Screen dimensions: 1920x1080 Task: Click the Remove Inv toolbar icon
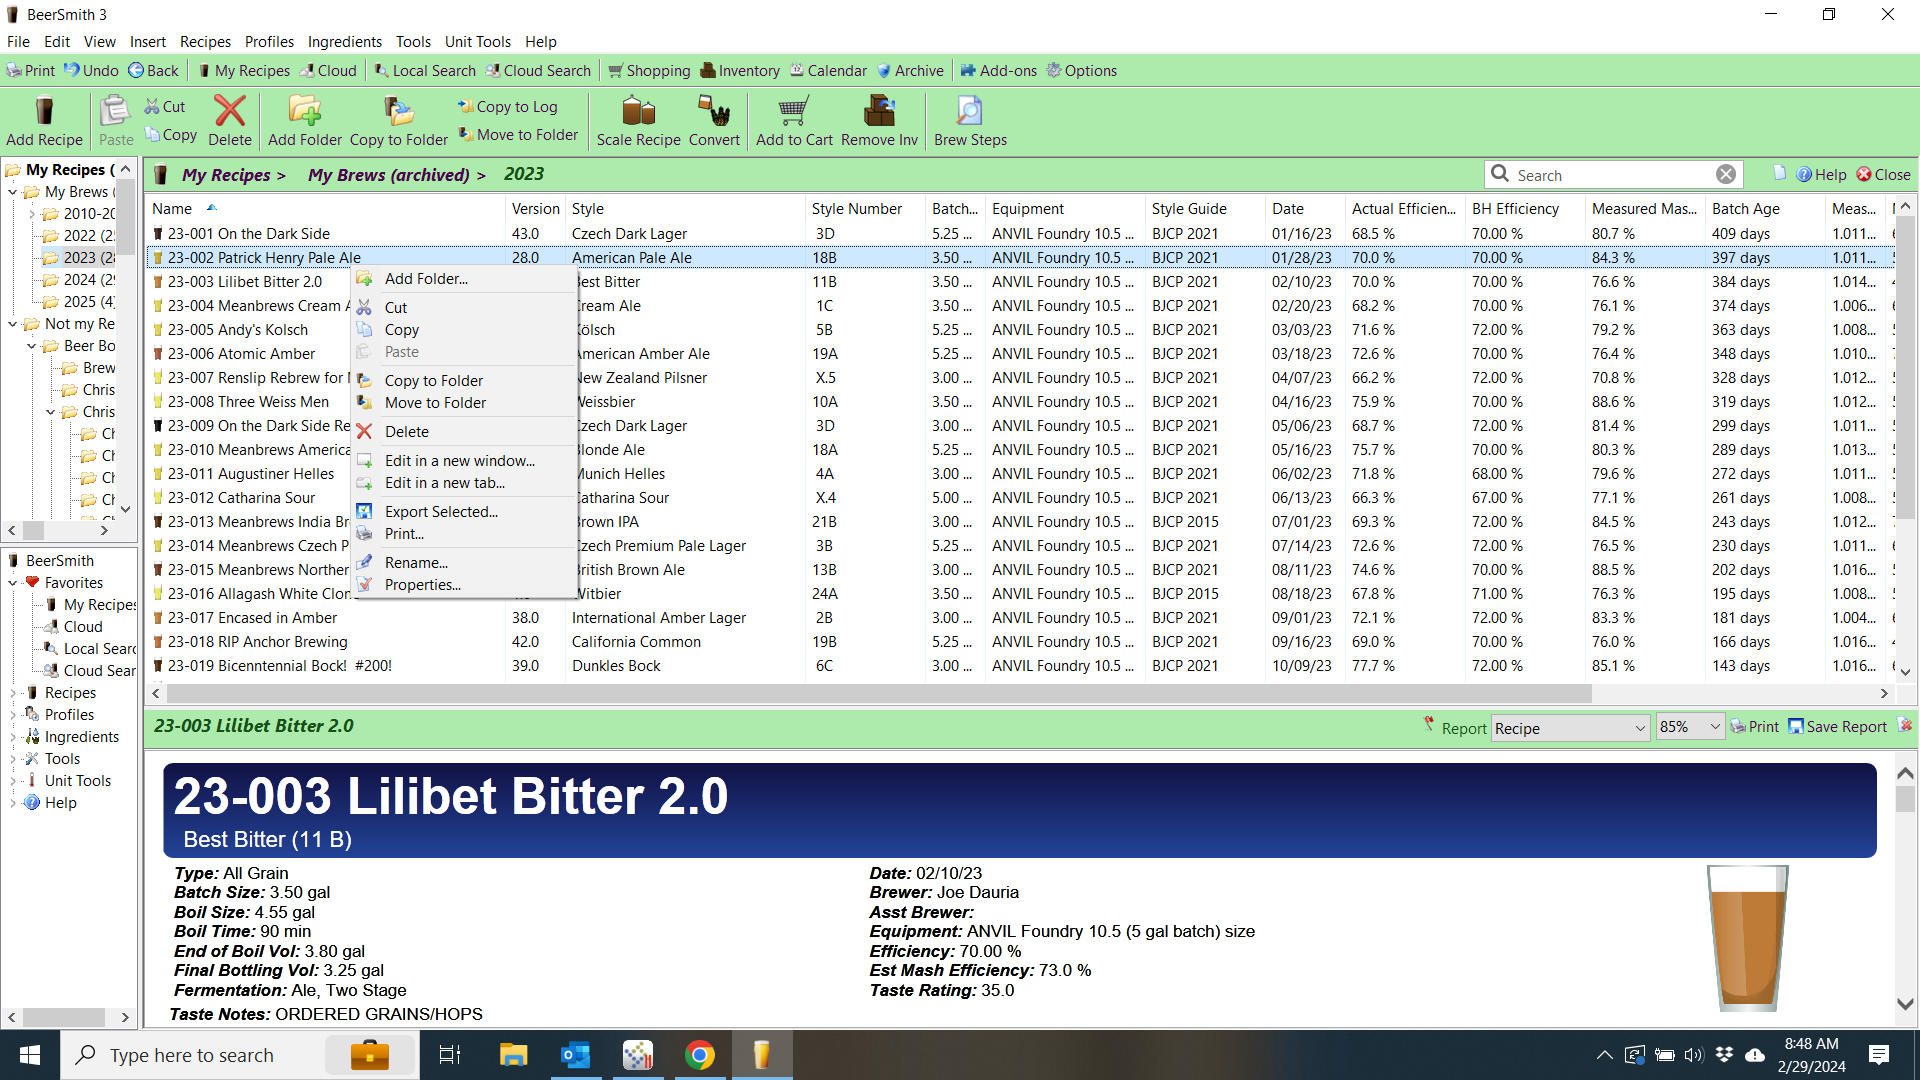[x=879, y=121]
